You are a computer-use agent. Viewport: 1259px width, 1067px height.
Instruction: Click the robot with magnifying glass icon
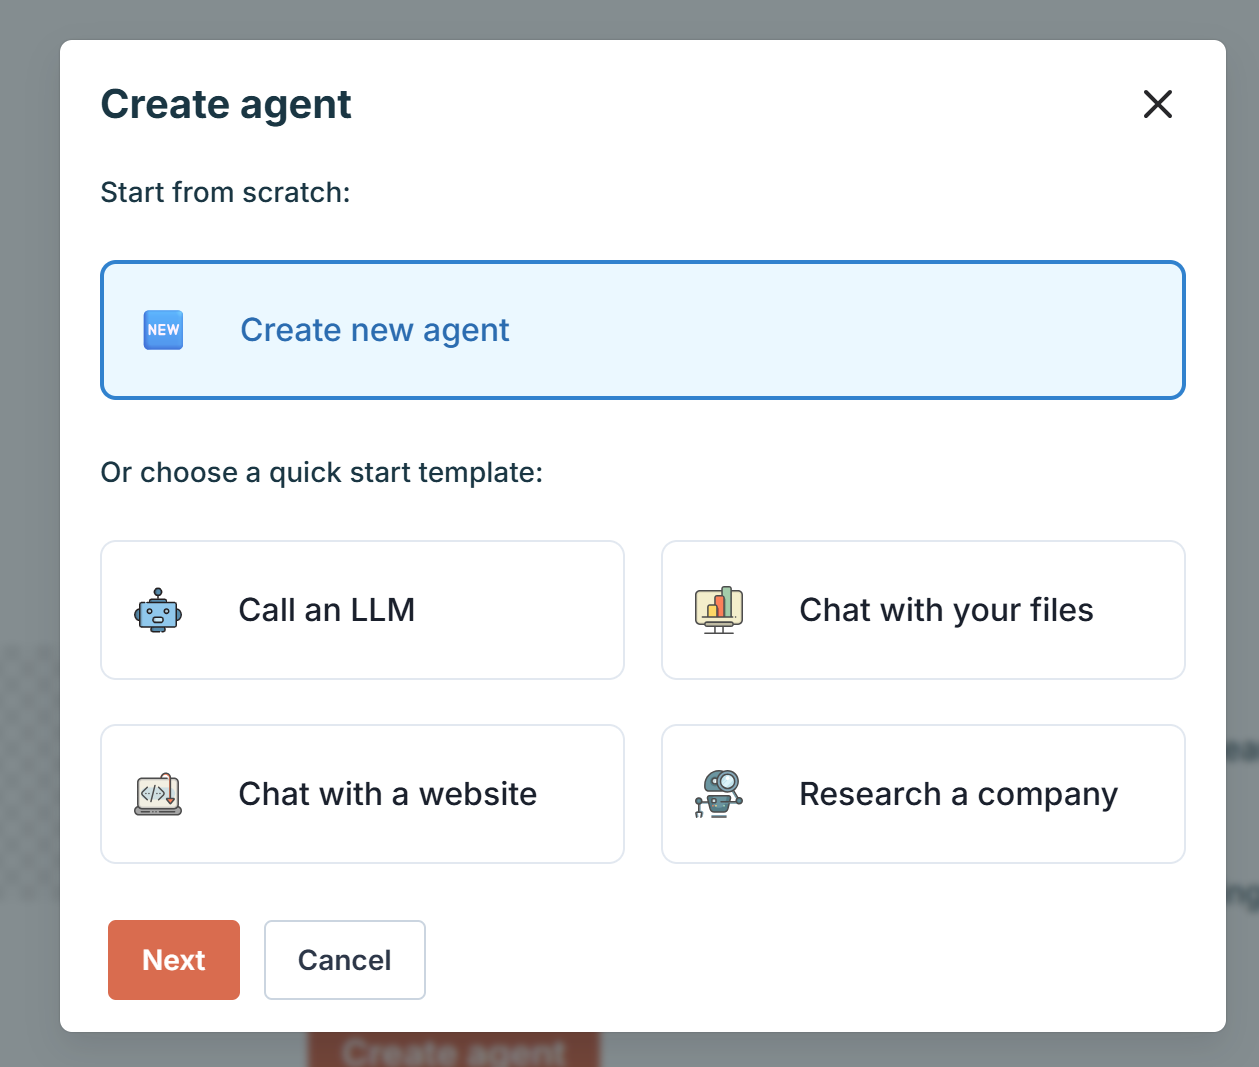click(x=718, y=794)
